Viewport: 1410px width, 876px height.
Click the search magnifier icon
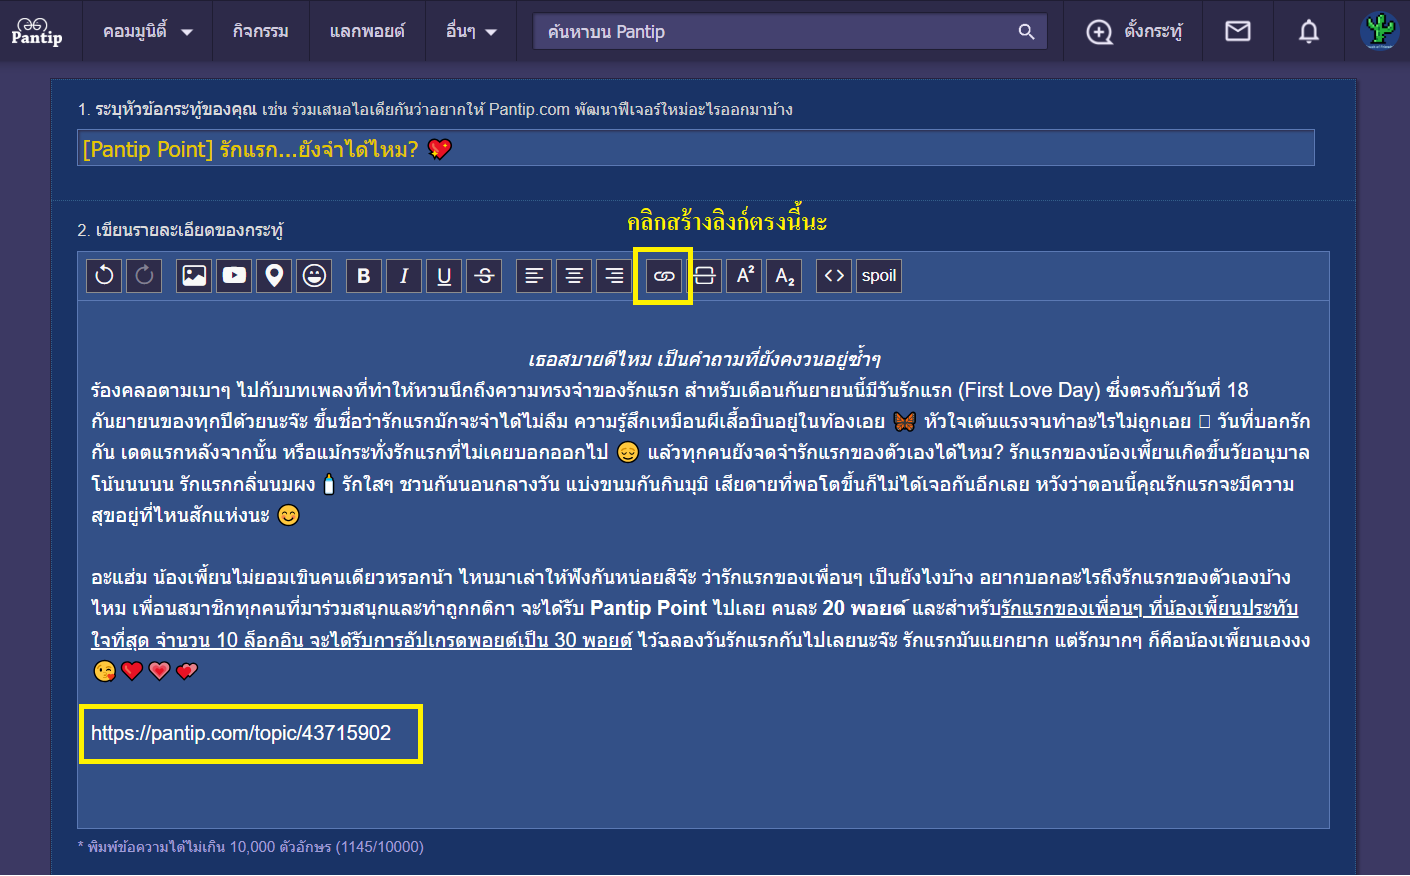pos(1026,32)
